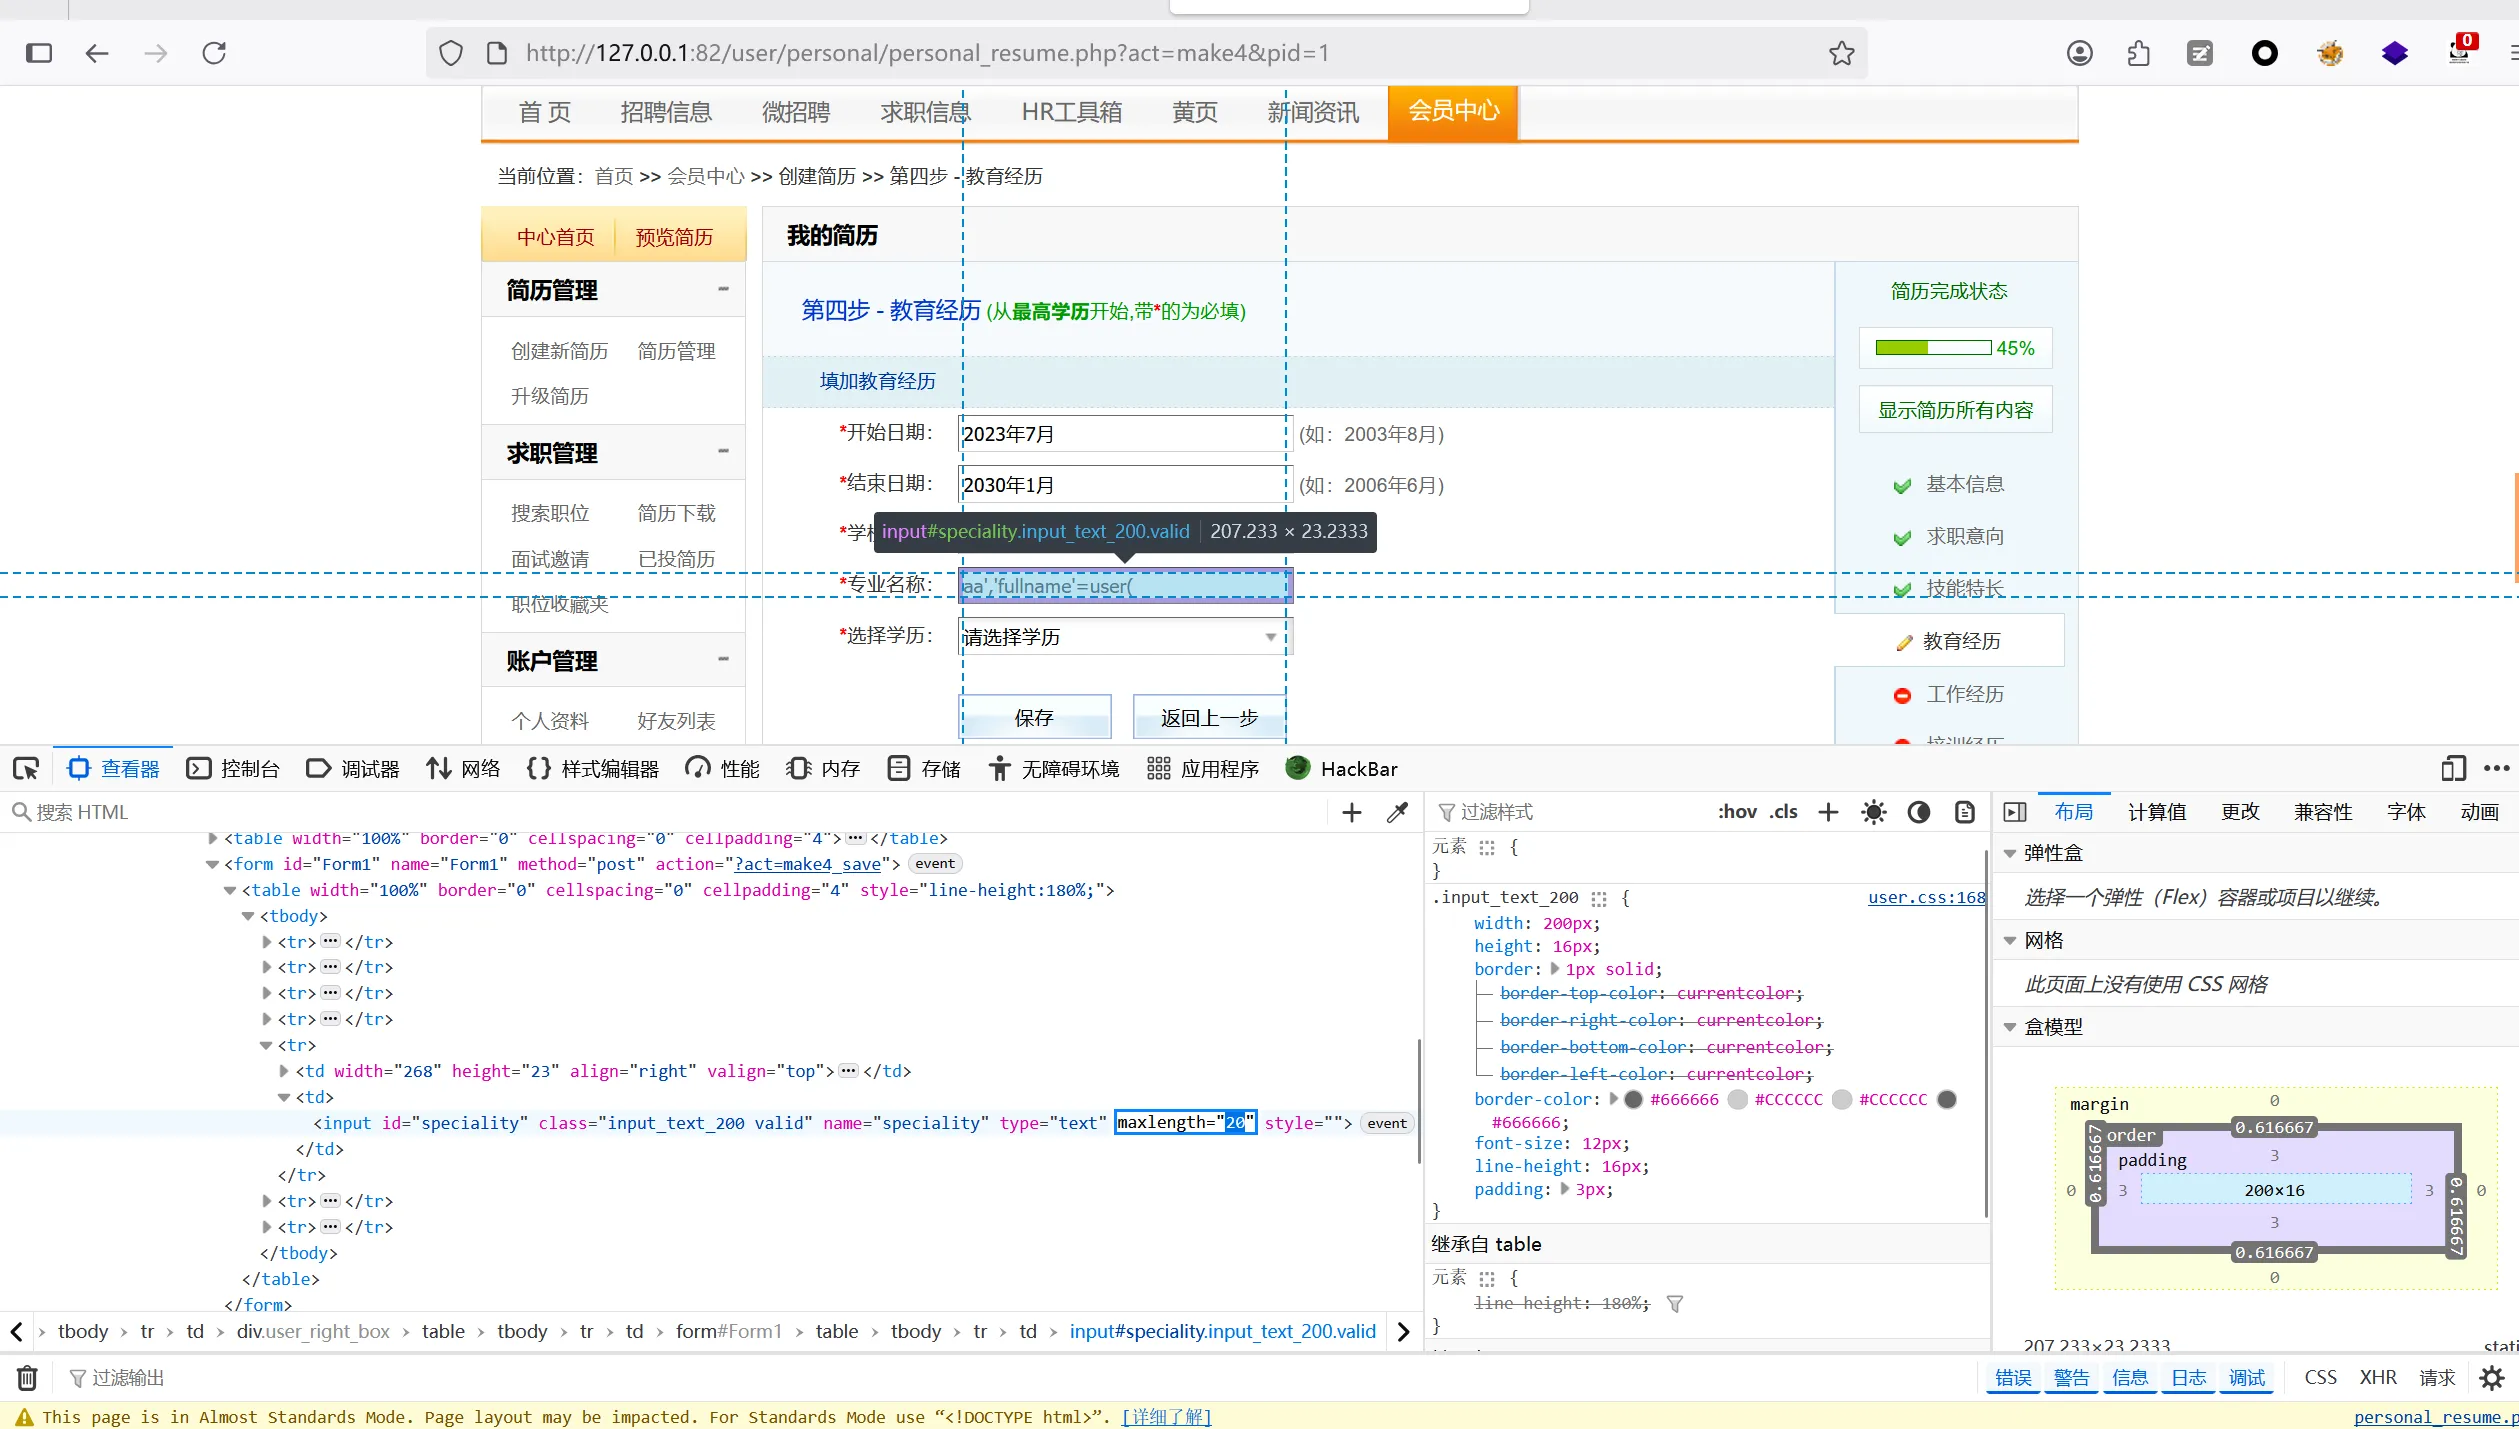2519x1429 pixels.
Task: Click the element picker icon in devtools
Action: point(26,768)
